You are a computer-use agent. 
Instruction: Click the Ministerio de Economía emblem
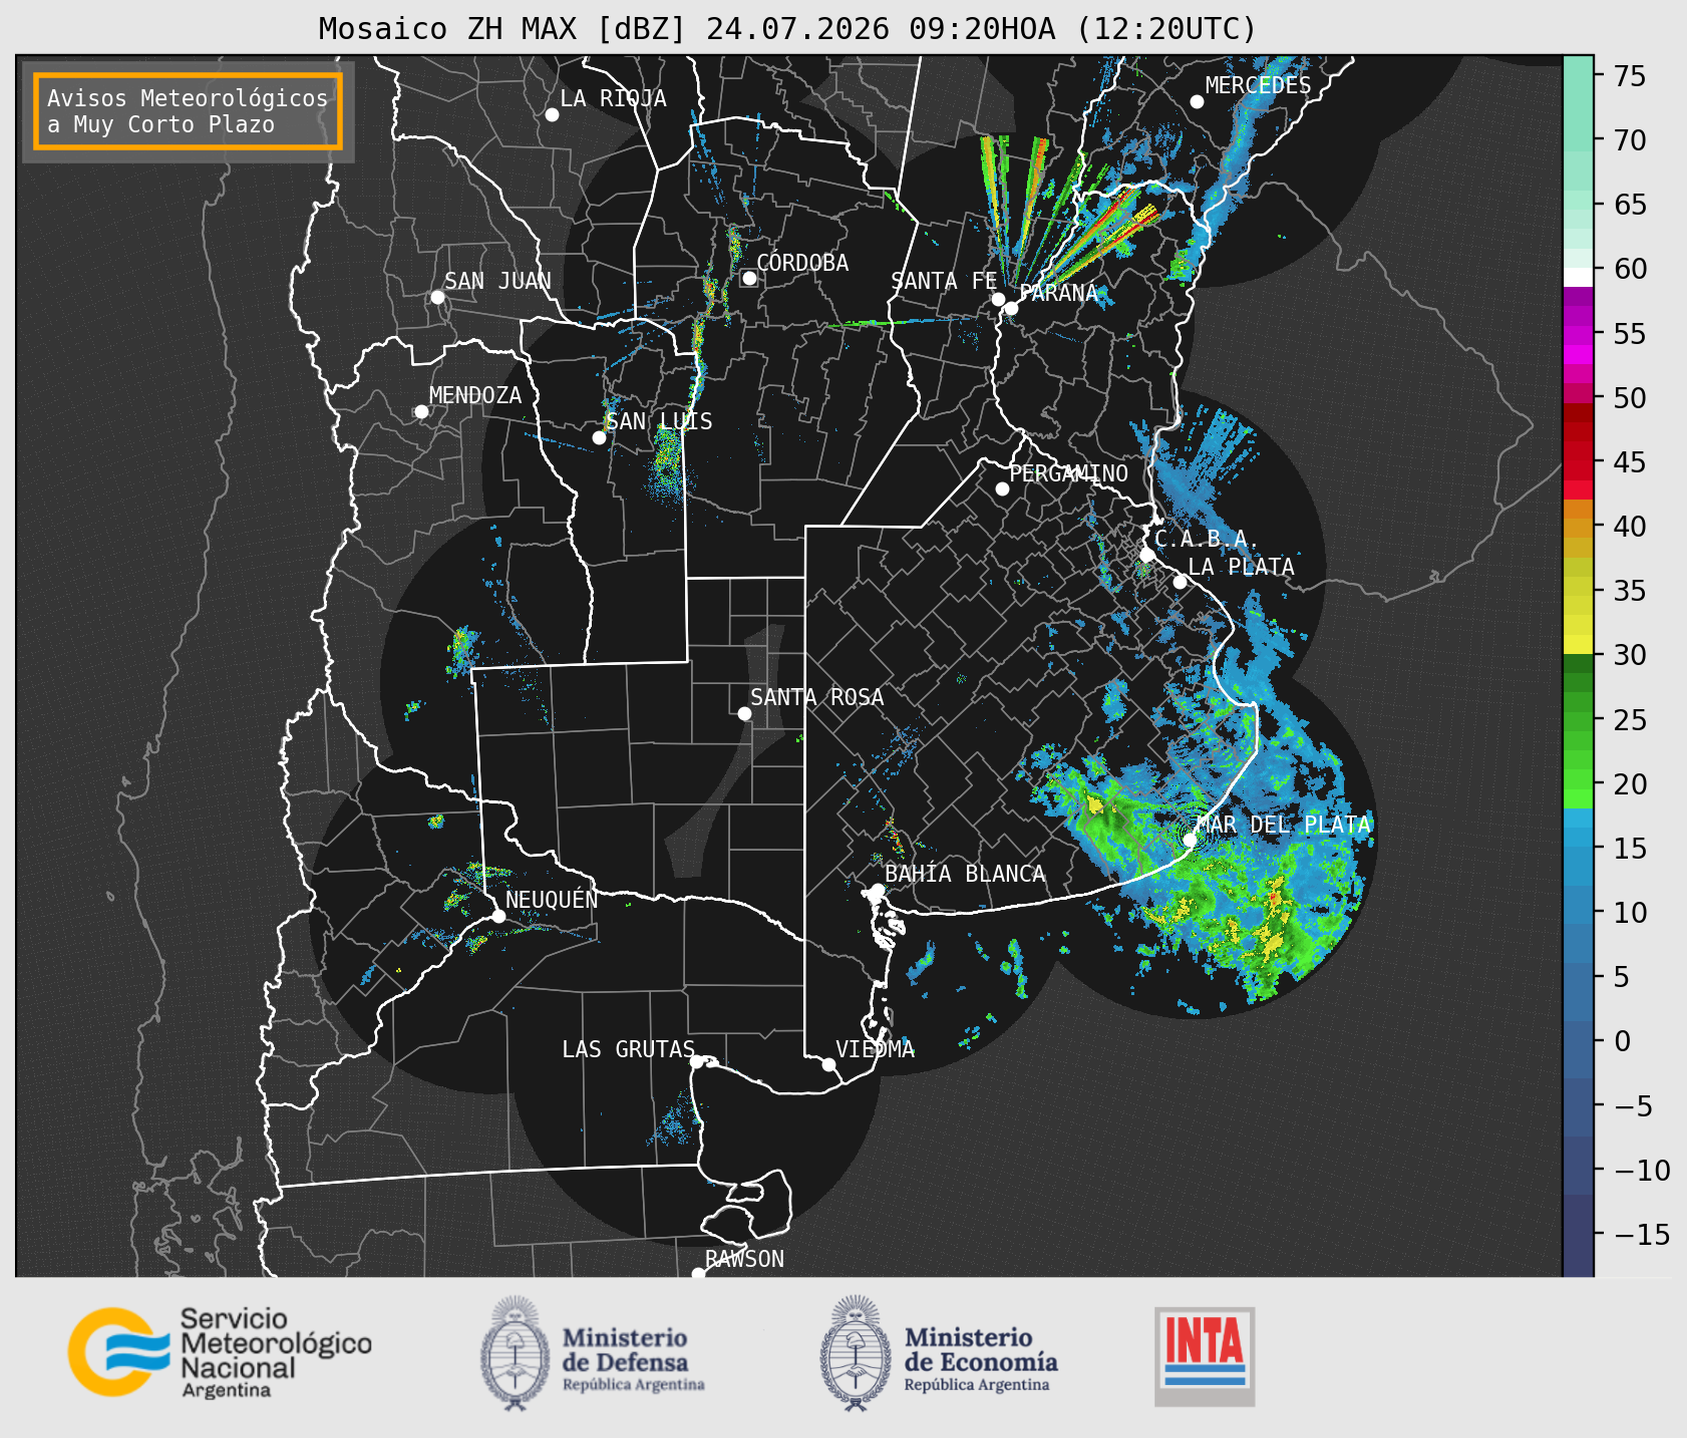pos(855,1353)
